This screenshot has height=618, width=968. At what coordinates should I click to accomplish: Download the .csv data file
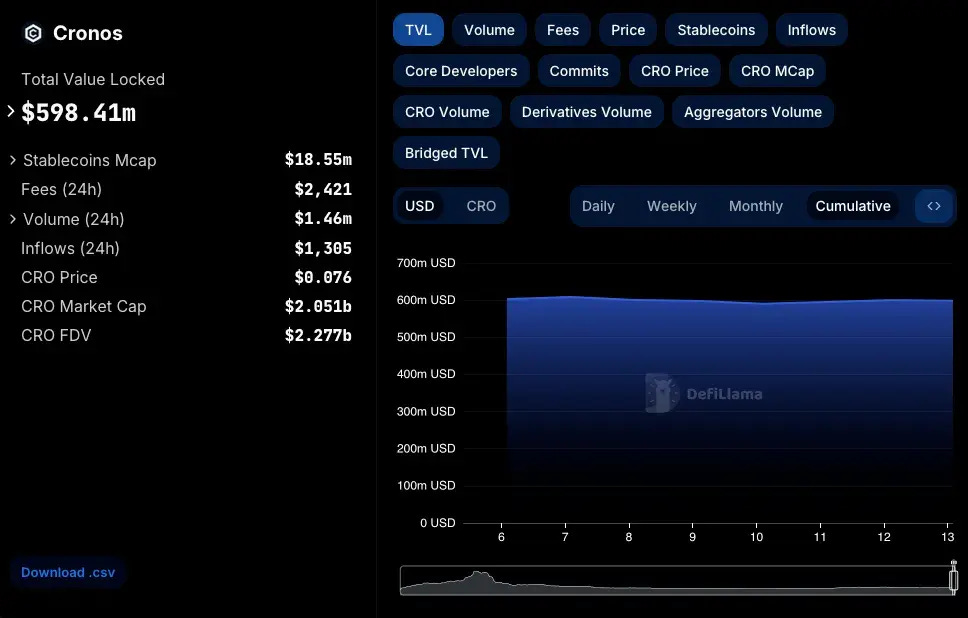[x=68, y=572]
